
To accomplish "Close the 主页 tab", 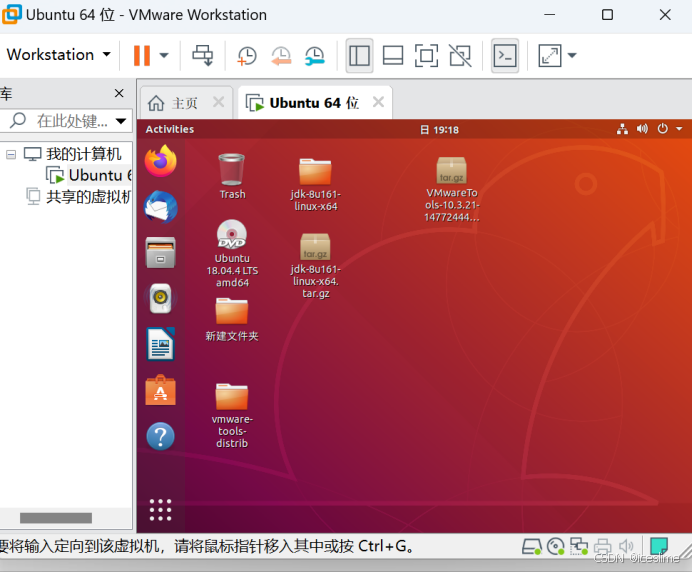I will 218,102.
